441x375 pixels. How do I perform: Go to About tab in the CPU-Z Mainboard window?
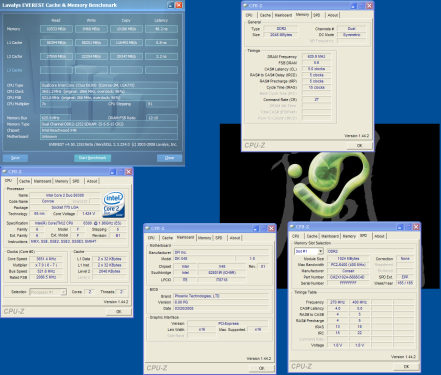tap(235, 238)
